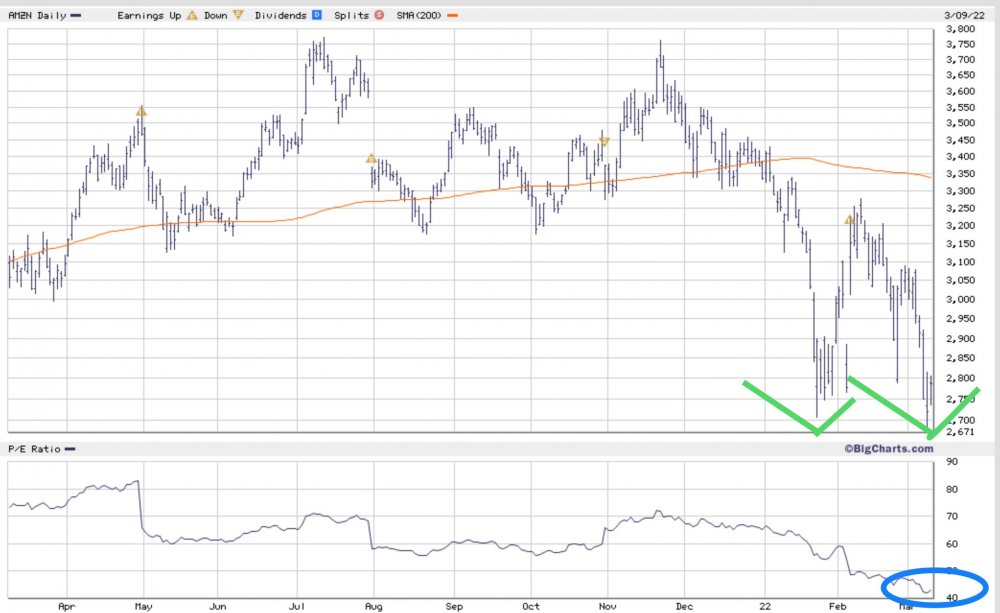Click the 'May' month axis label
The width and height of the screenshot is (1000, 613).
pyautogui.click(x=143, y=606)
